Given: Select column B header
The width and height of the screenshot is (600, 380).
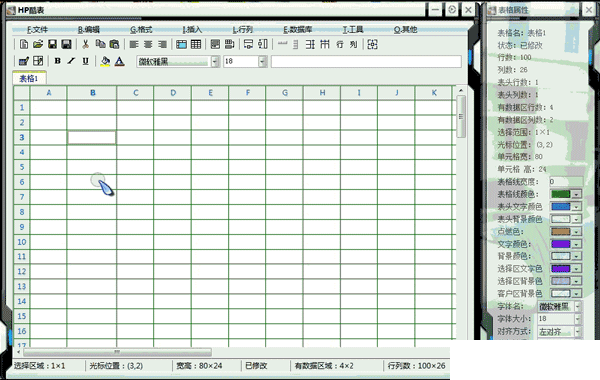Looking at the screenshot, I should click(x=92, y=93).
